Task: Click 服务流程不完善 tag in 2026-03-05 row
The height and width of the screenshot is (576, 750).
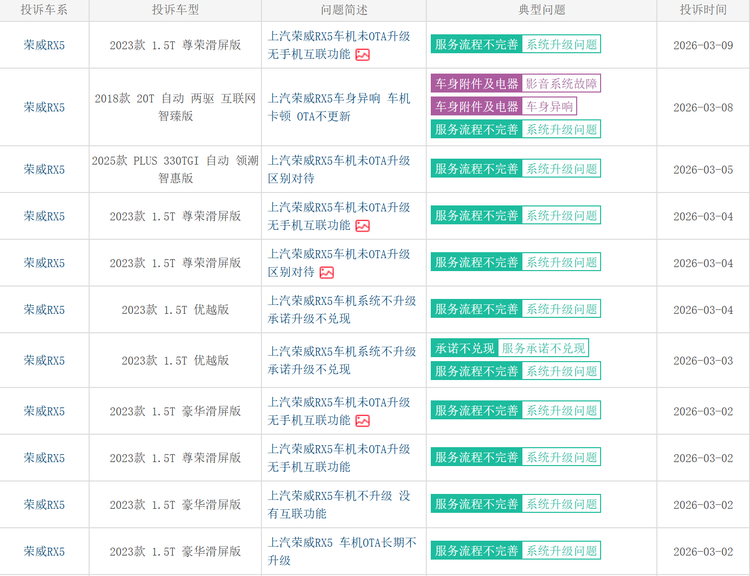Action: coord(476,169)
